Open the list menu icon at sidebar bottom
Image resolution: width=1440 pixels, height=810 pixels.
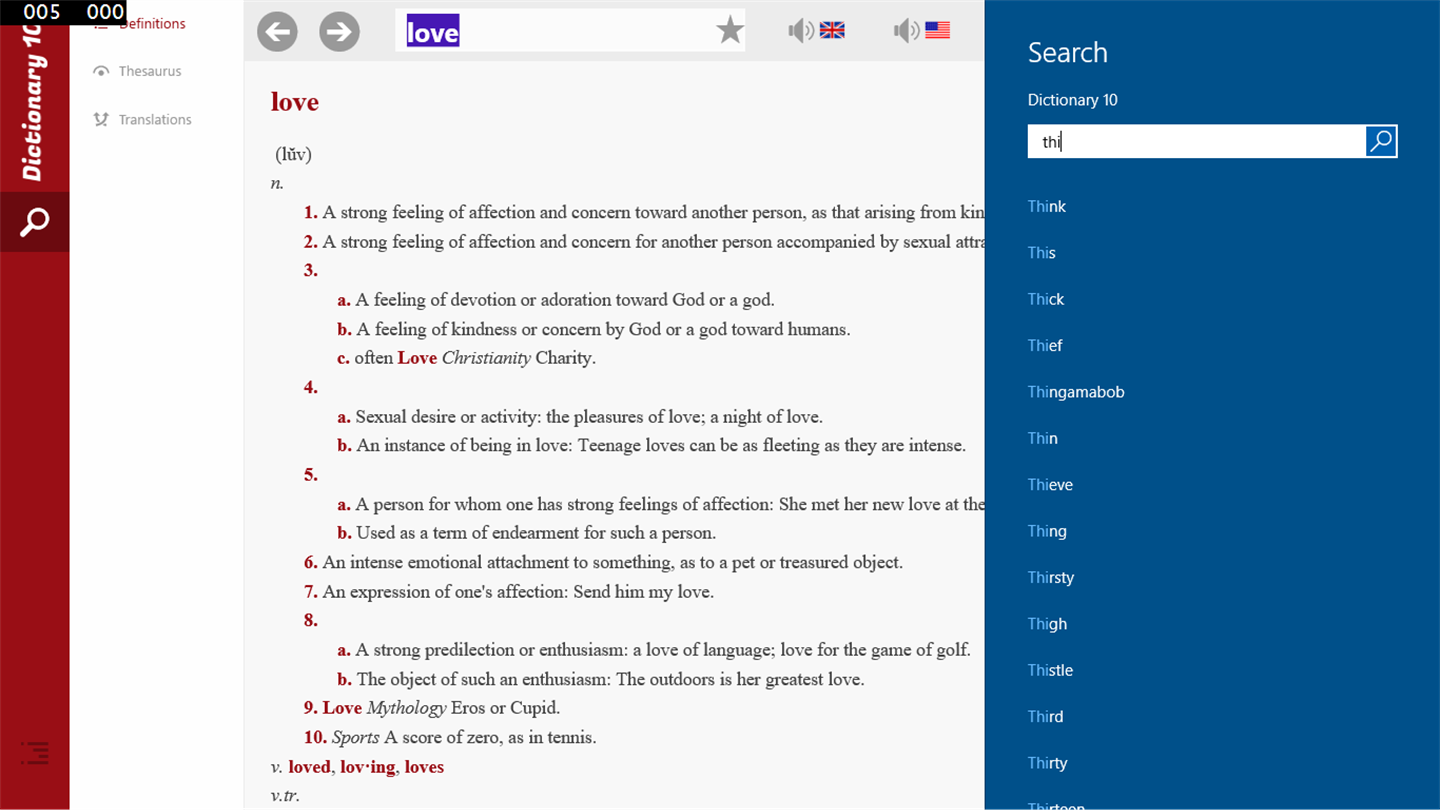[x=35, y=752]
